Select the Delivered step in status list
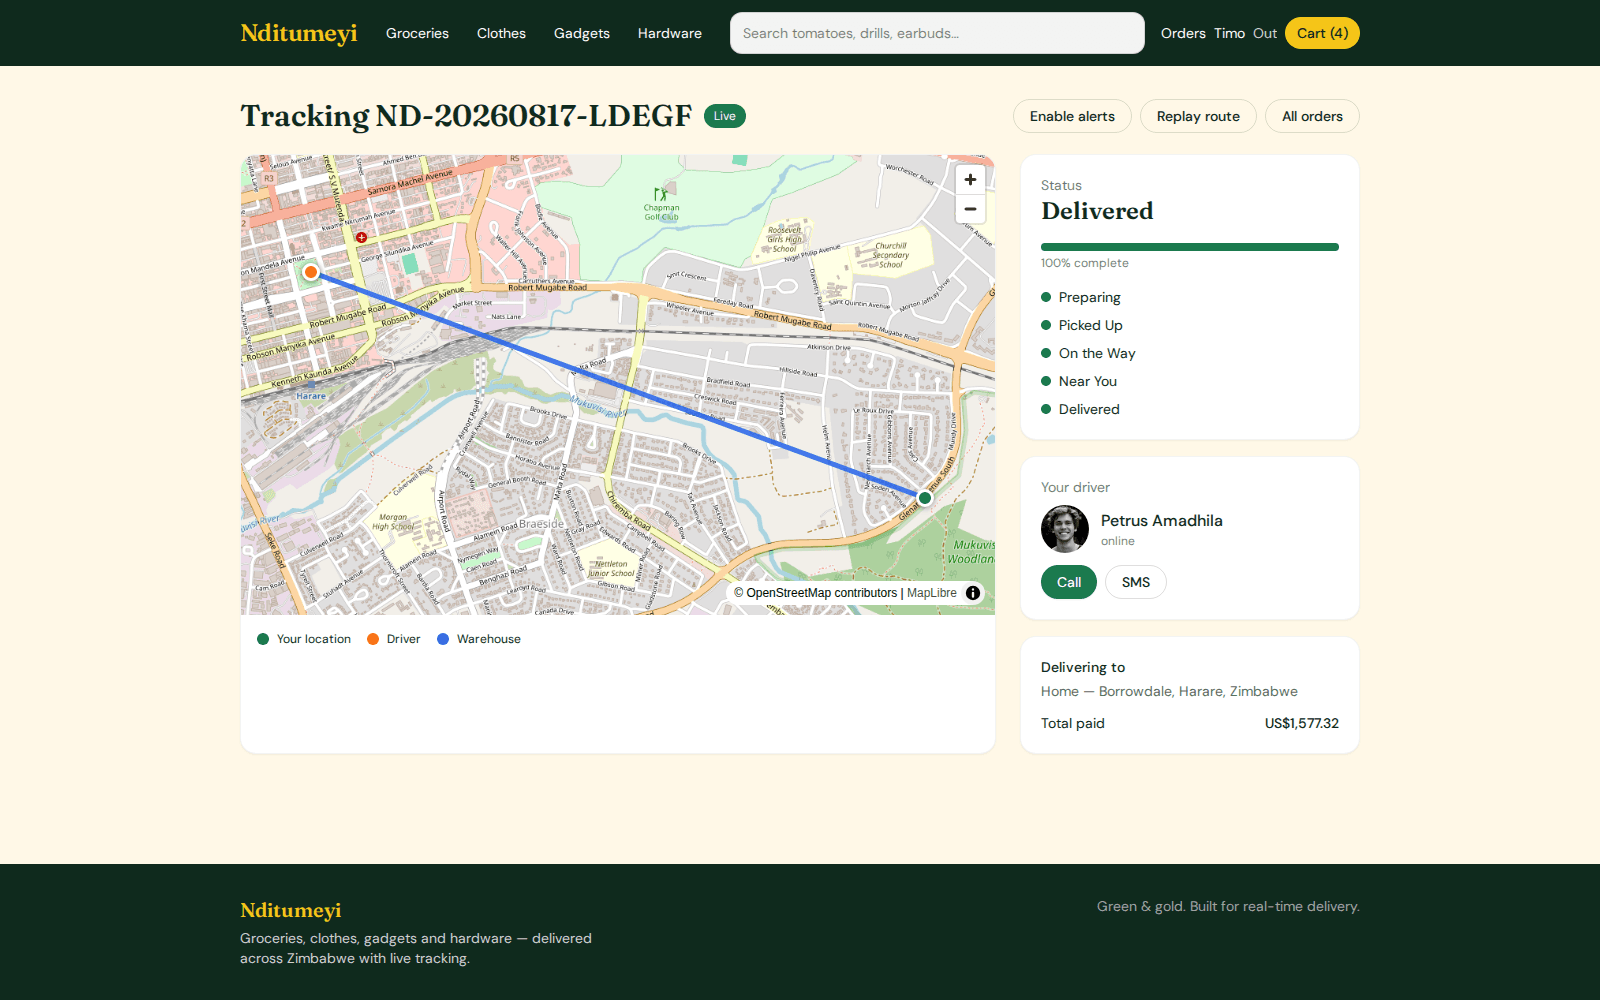The image size is (1600, 1000). 1080,409
